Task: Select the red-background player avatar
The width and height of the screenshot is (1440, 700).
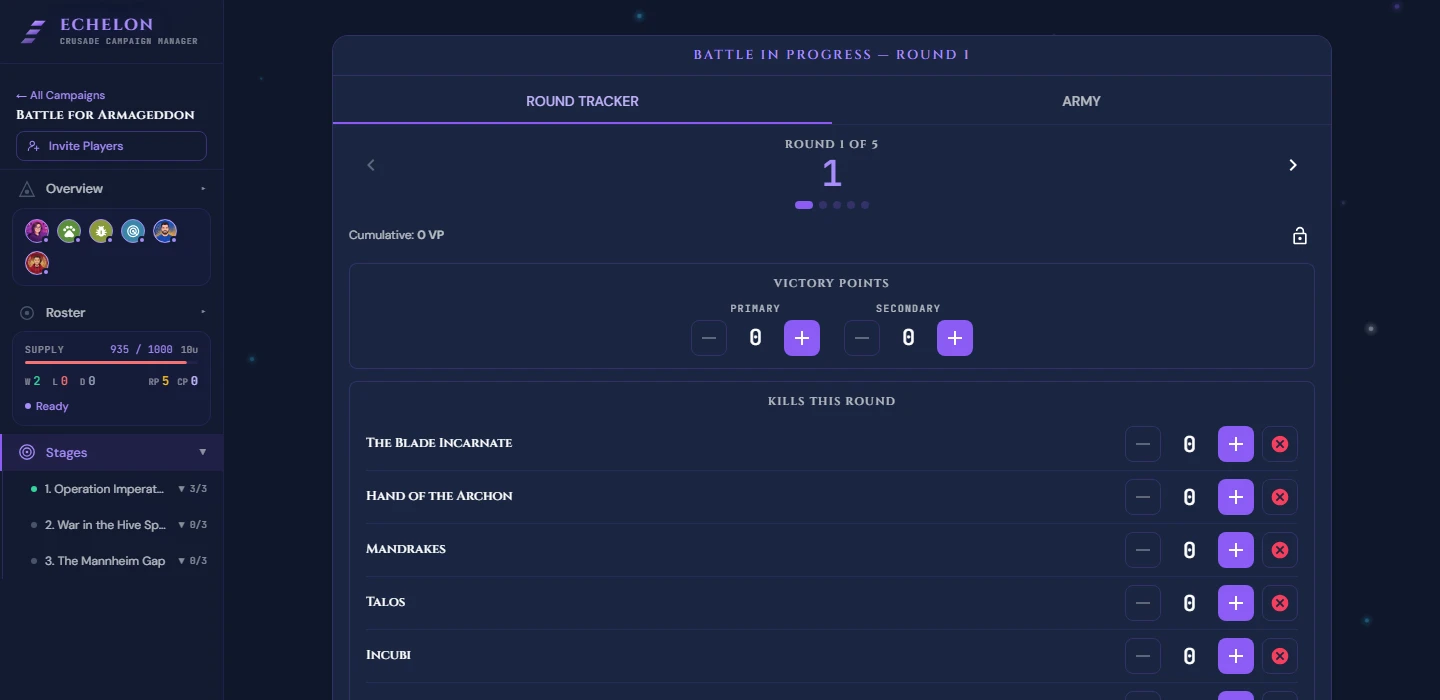Action: [37, 263]
